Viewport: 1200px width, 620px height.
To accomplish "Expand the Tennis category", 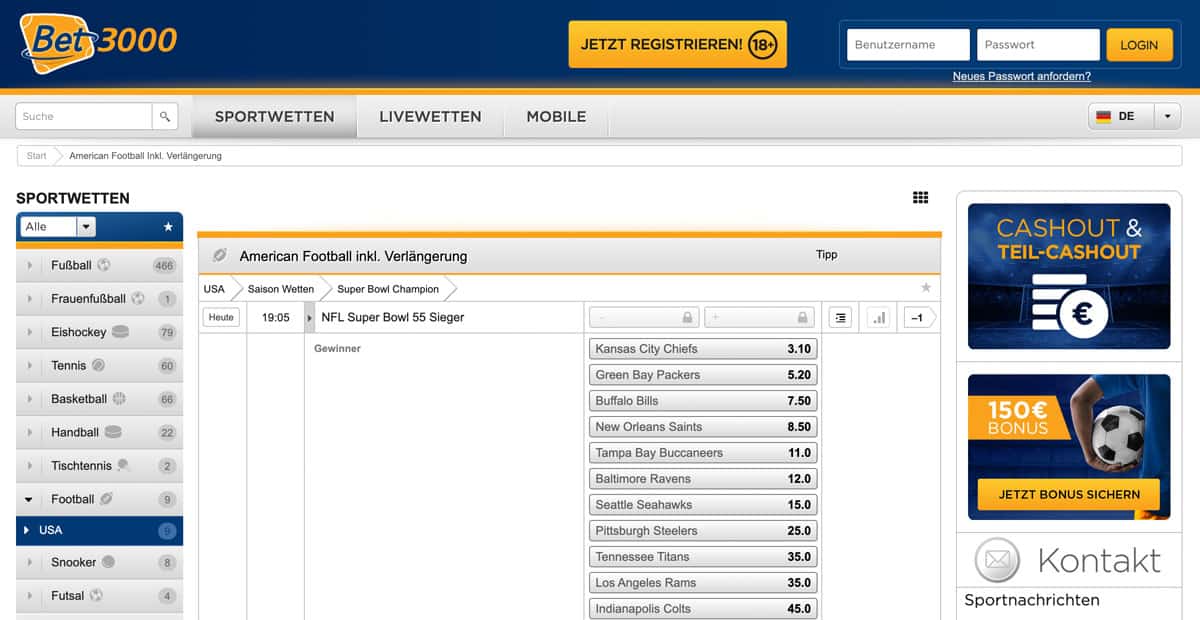I will click(31, 366).
